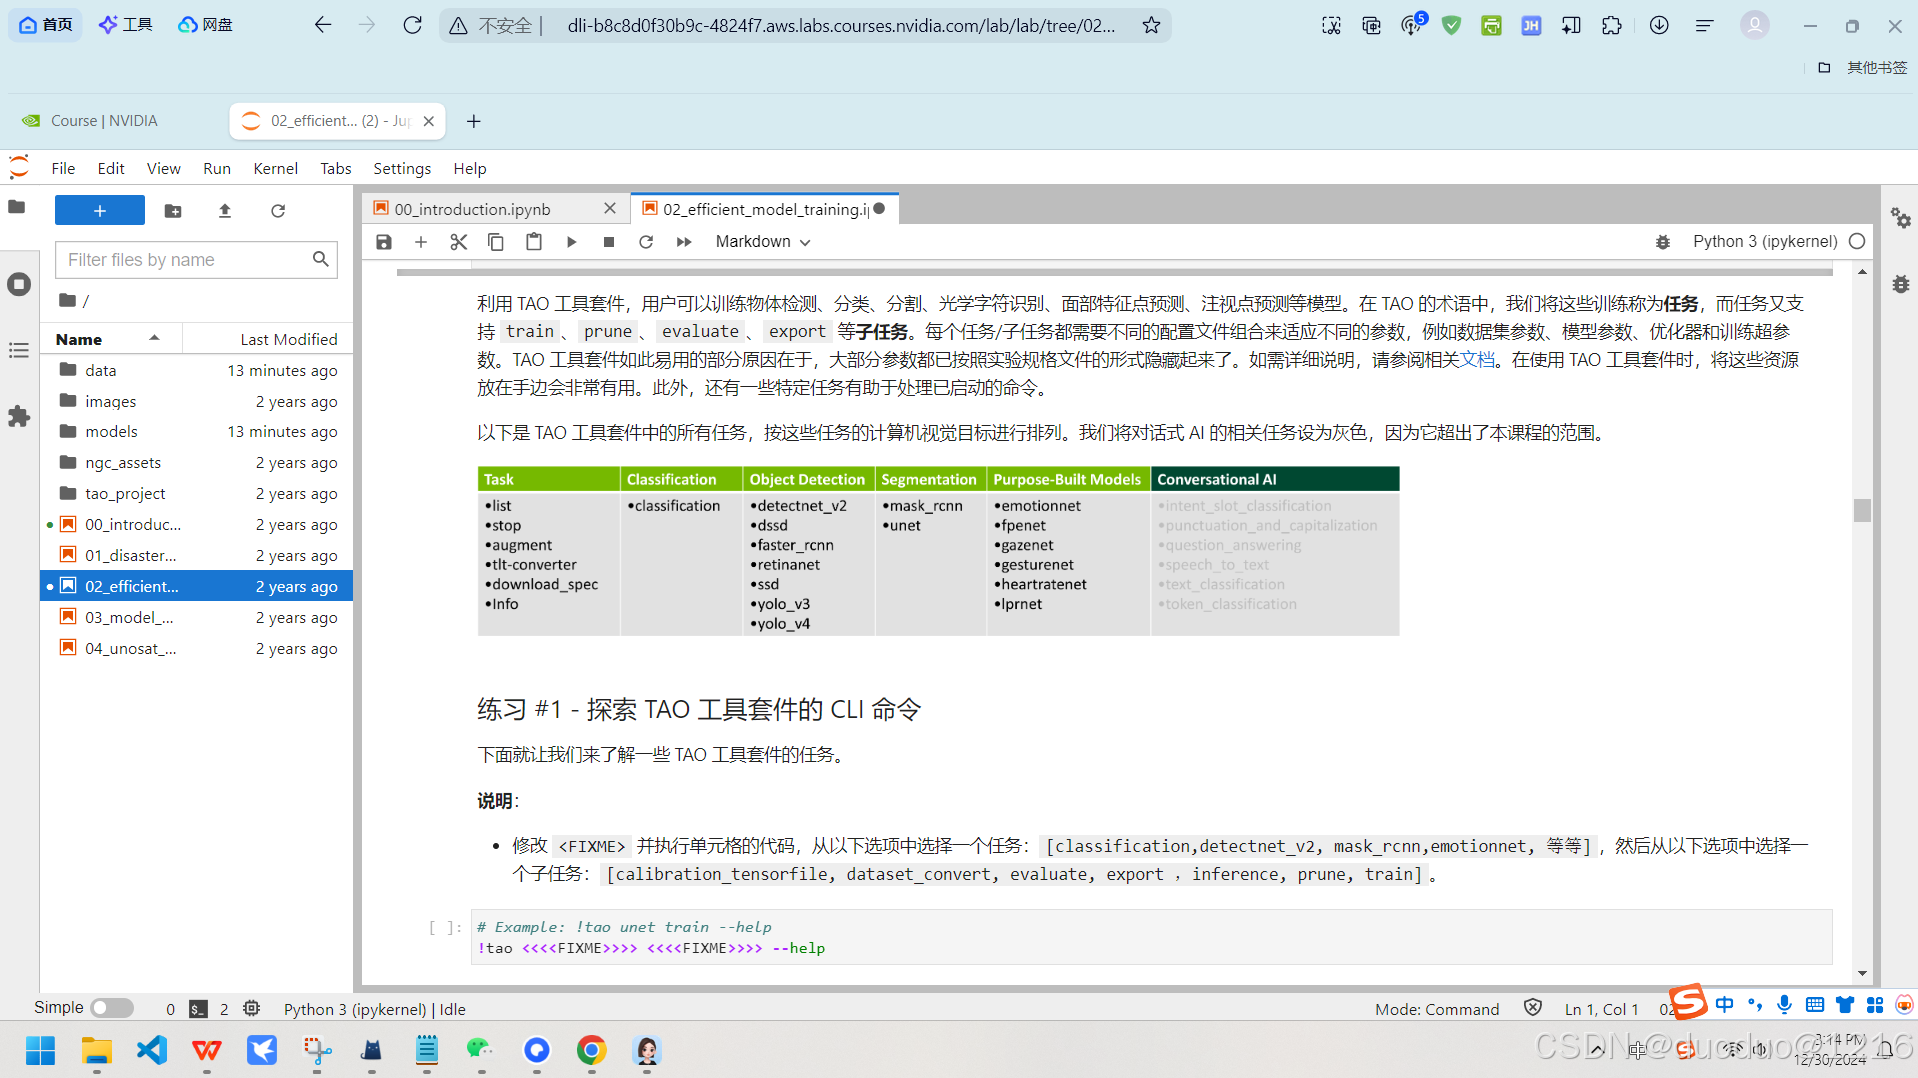Open Chrome from the taskbar
Image resolution: width=1918 pixels, height=1078 pixels.
point(592,1050)
